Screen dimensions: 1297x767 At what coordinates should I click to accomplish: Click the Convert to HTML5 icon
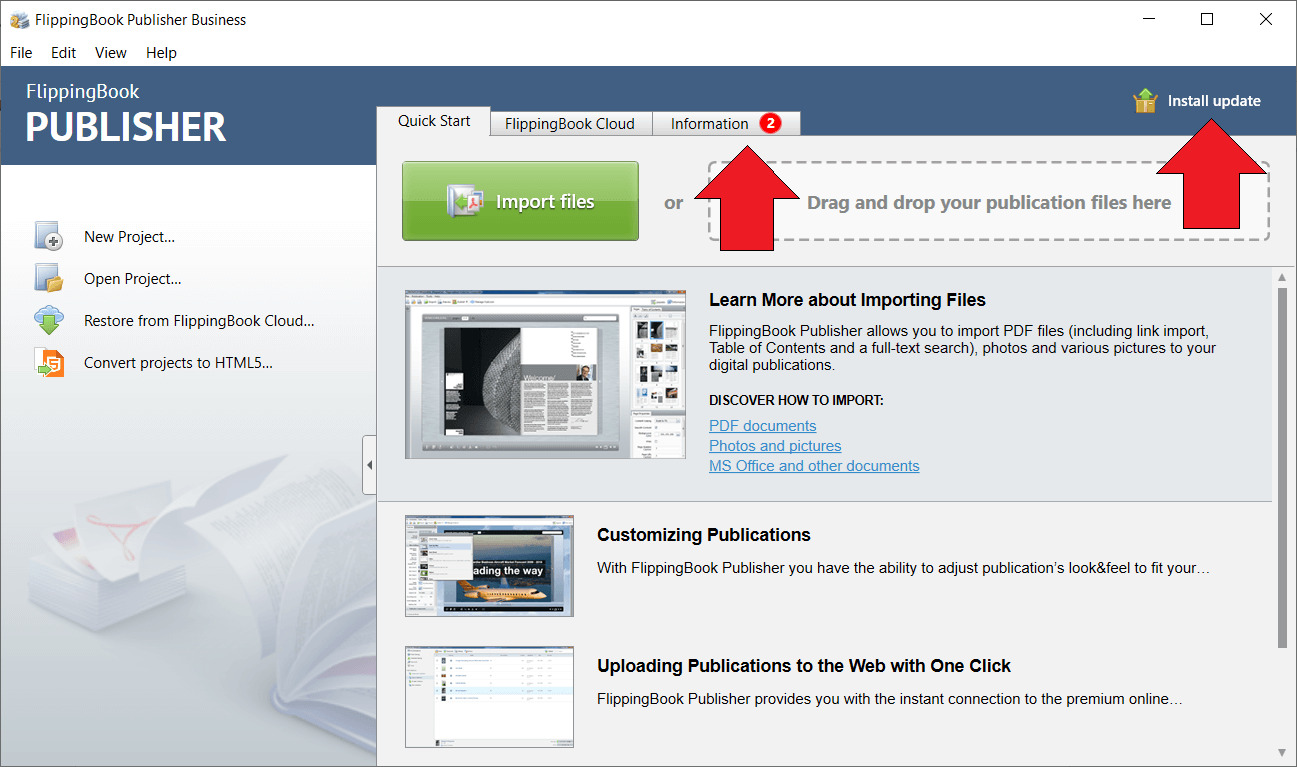point(48,363)
